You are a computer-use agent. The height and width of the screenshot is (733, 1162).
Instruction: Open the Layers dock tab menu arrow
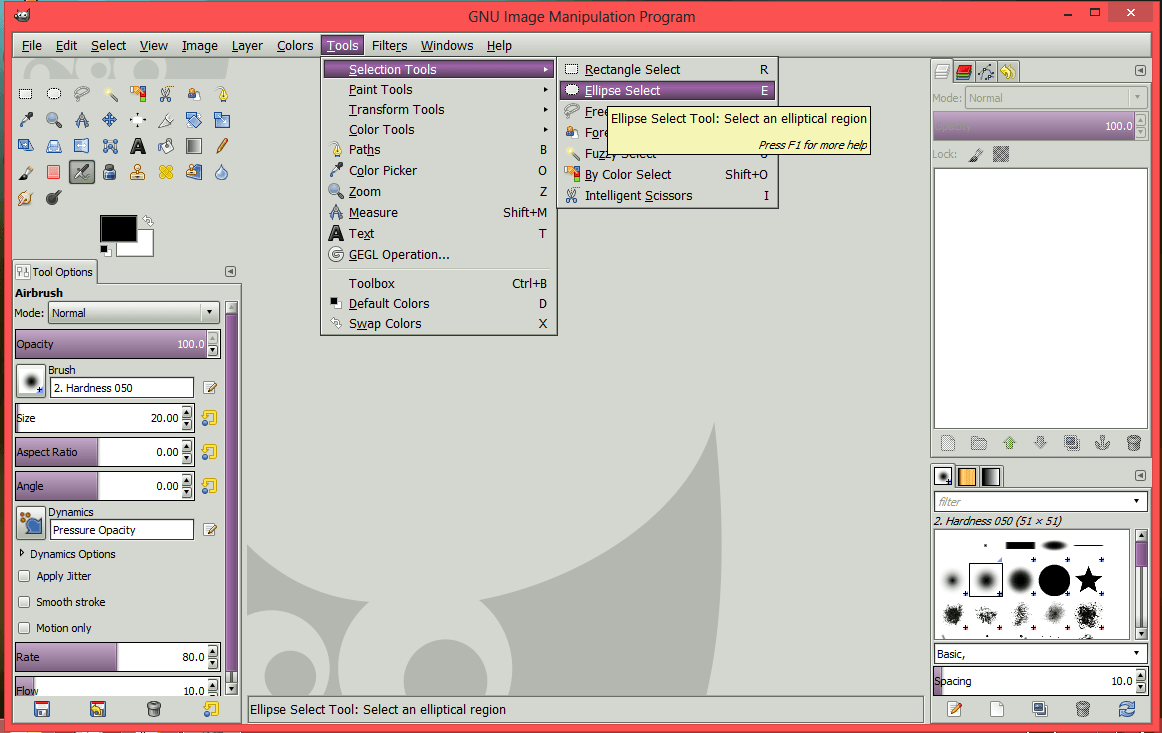point(1141,70)
